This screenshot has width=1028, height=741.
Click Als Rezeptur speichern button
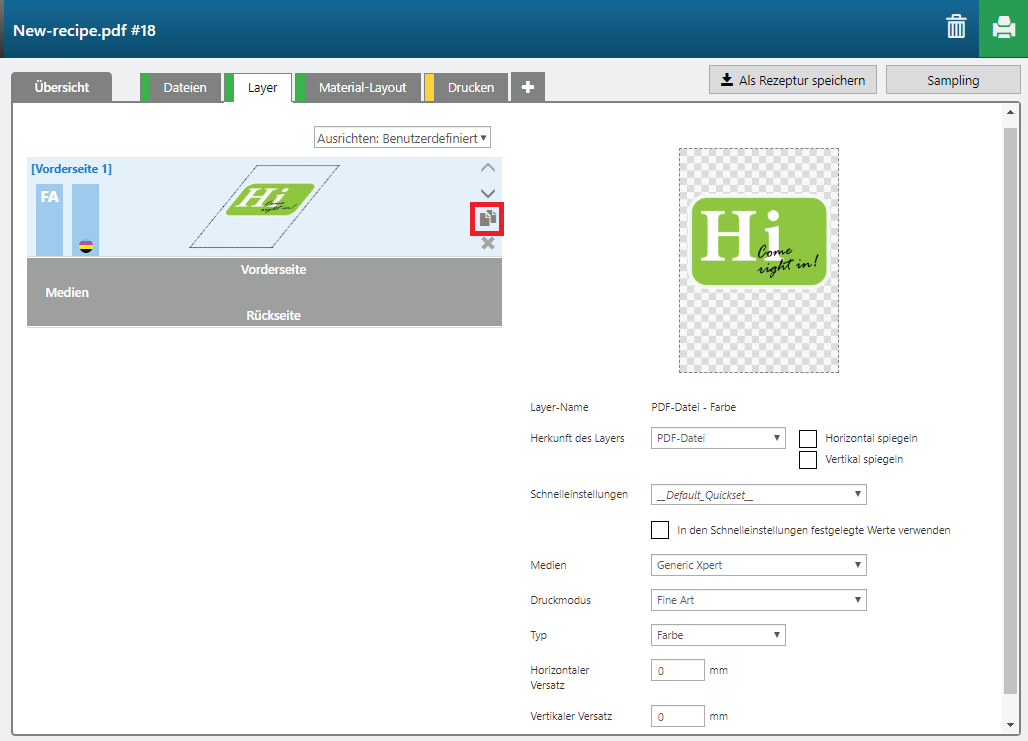[793, 80]
